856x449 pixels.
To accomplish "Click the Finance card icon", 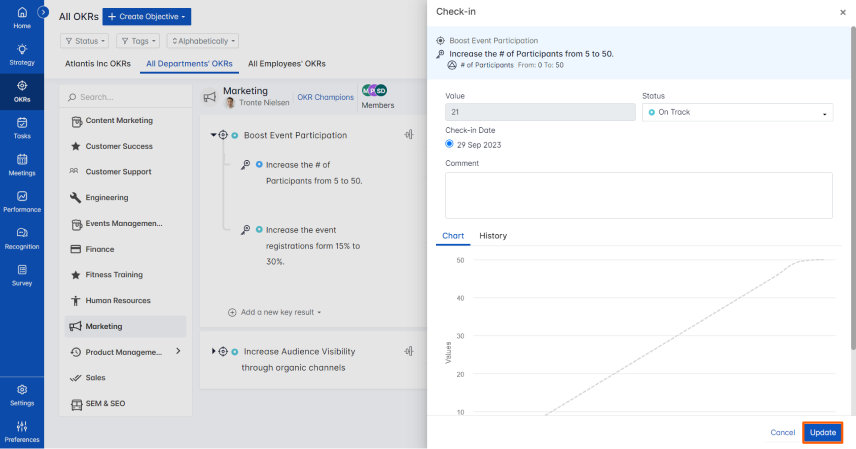I will 76,249.
